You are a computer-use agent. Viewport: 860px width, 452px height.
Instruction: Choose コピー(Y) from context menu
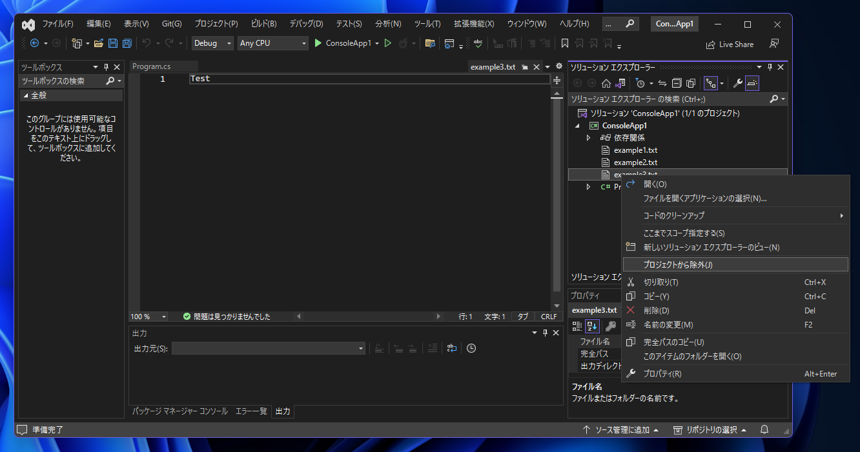click(735, 296)
